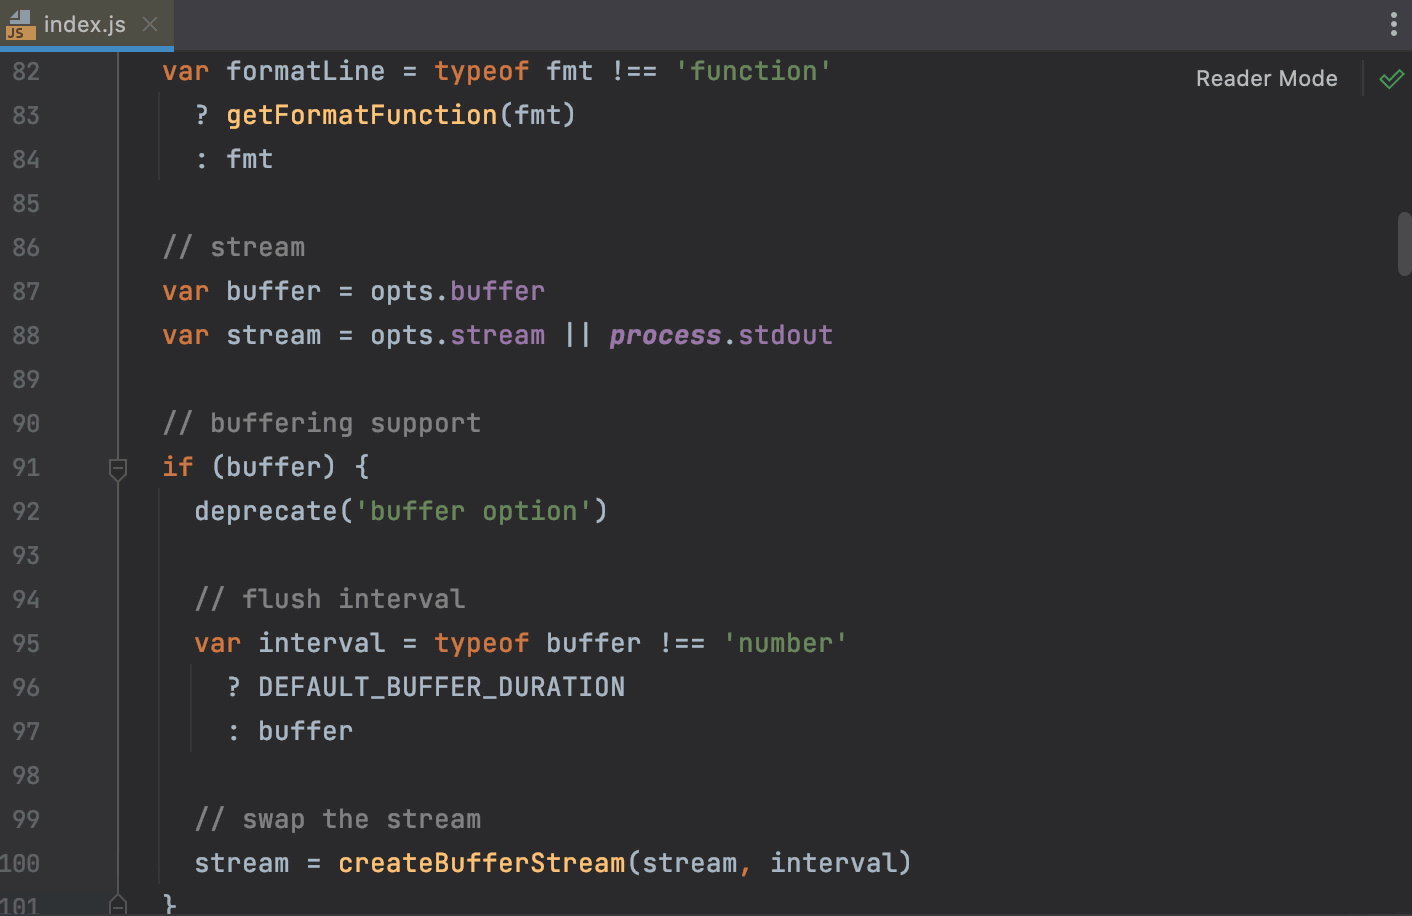Expand the kebab menu in the top-right corner
The height and width of the screenshot is (916, 1412).
pyautogui.click(x=1394, y=24)
